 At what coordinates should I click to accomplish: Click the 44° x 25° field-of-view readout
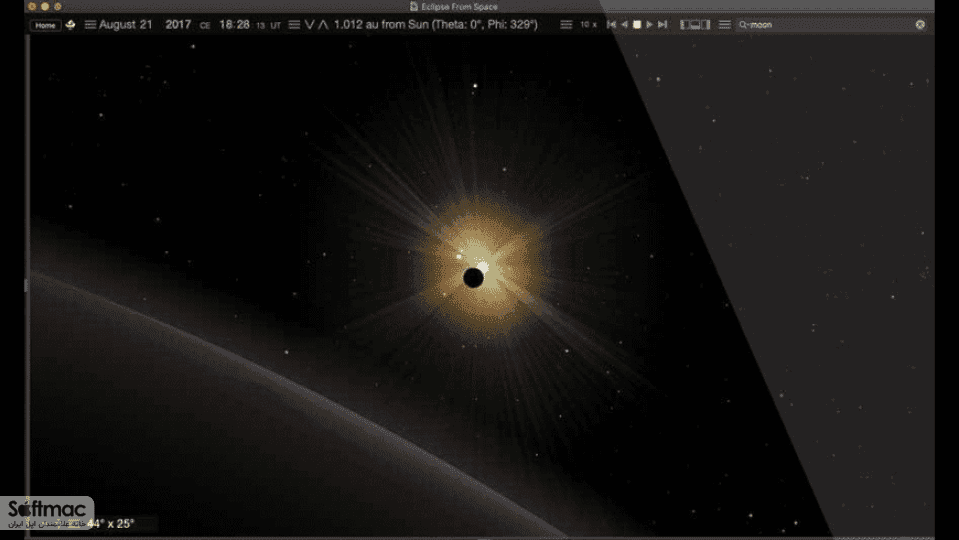pos(110,523)
